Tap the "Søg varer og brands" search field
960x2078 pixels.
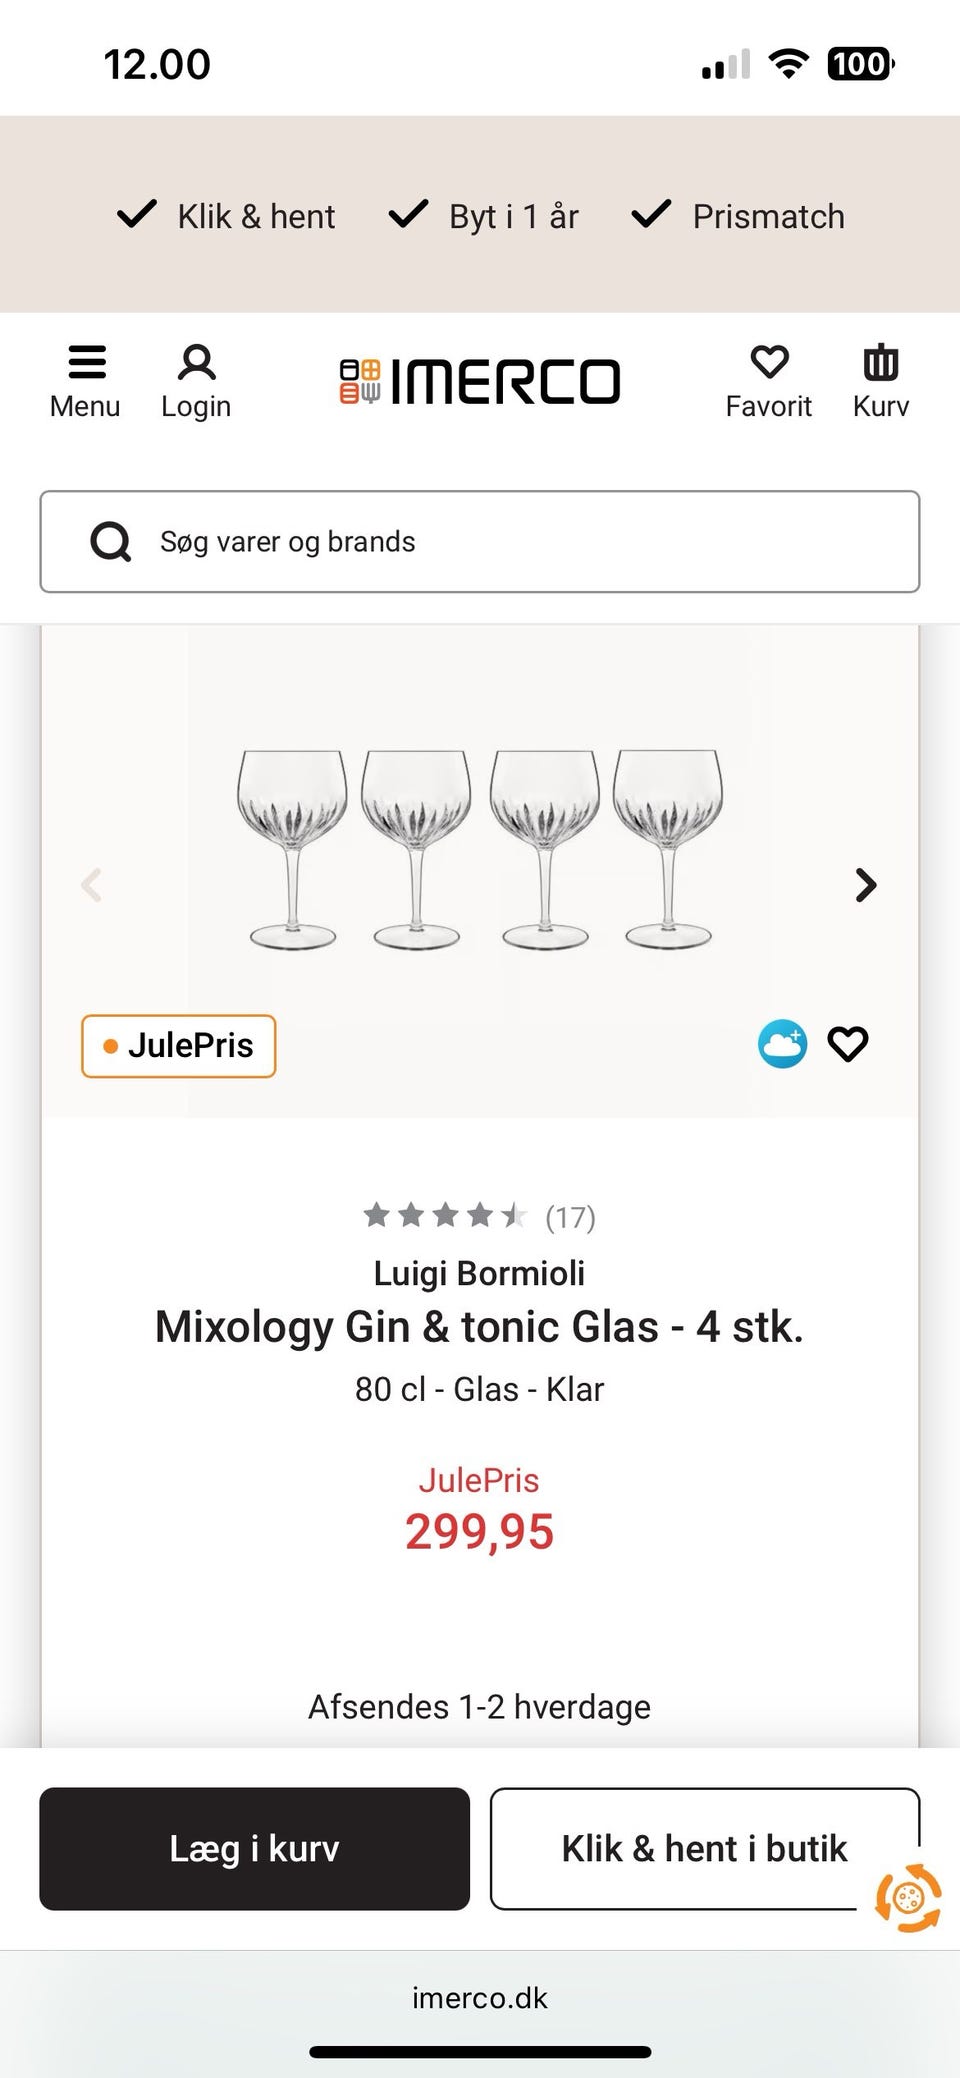click(x=520, y=542)
